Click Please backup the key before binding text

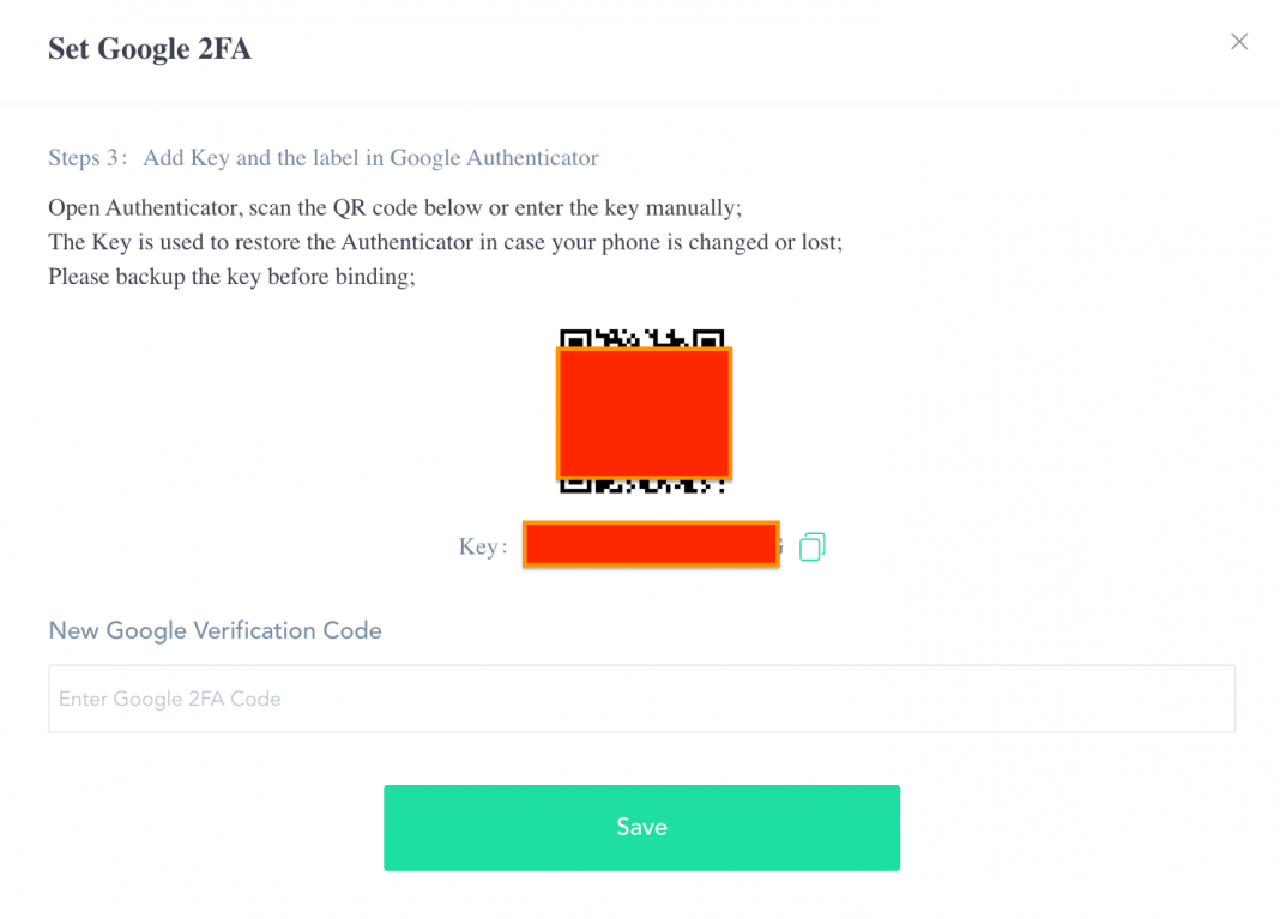(x=232, y=276)
